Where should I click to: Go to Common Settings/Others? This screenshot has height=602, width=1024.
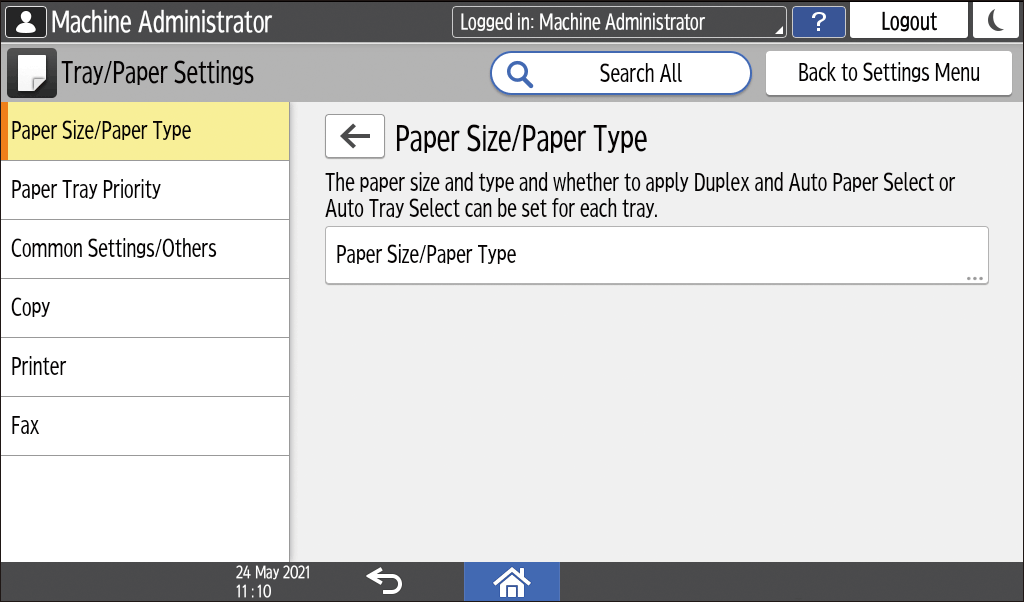click(145, 249)
